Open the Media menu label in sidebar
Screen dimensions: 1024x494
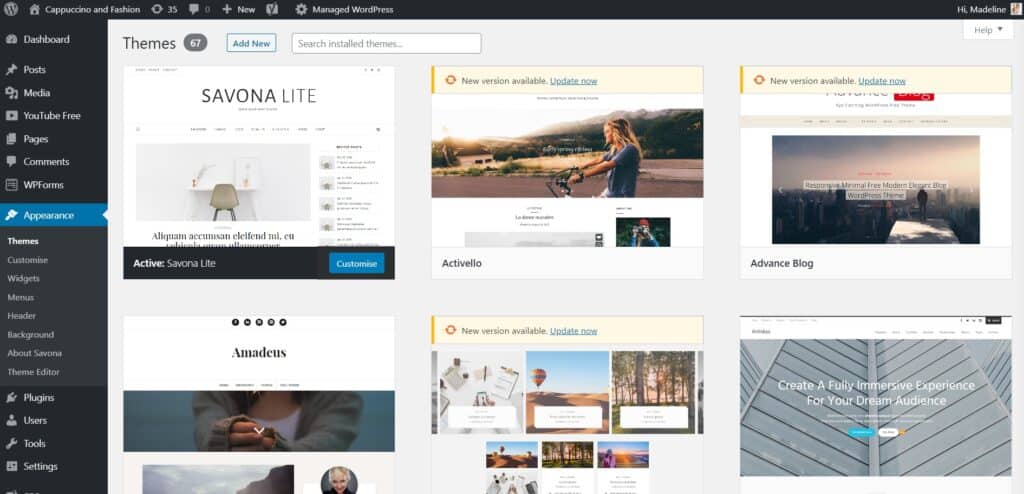(x=37, y=93)
